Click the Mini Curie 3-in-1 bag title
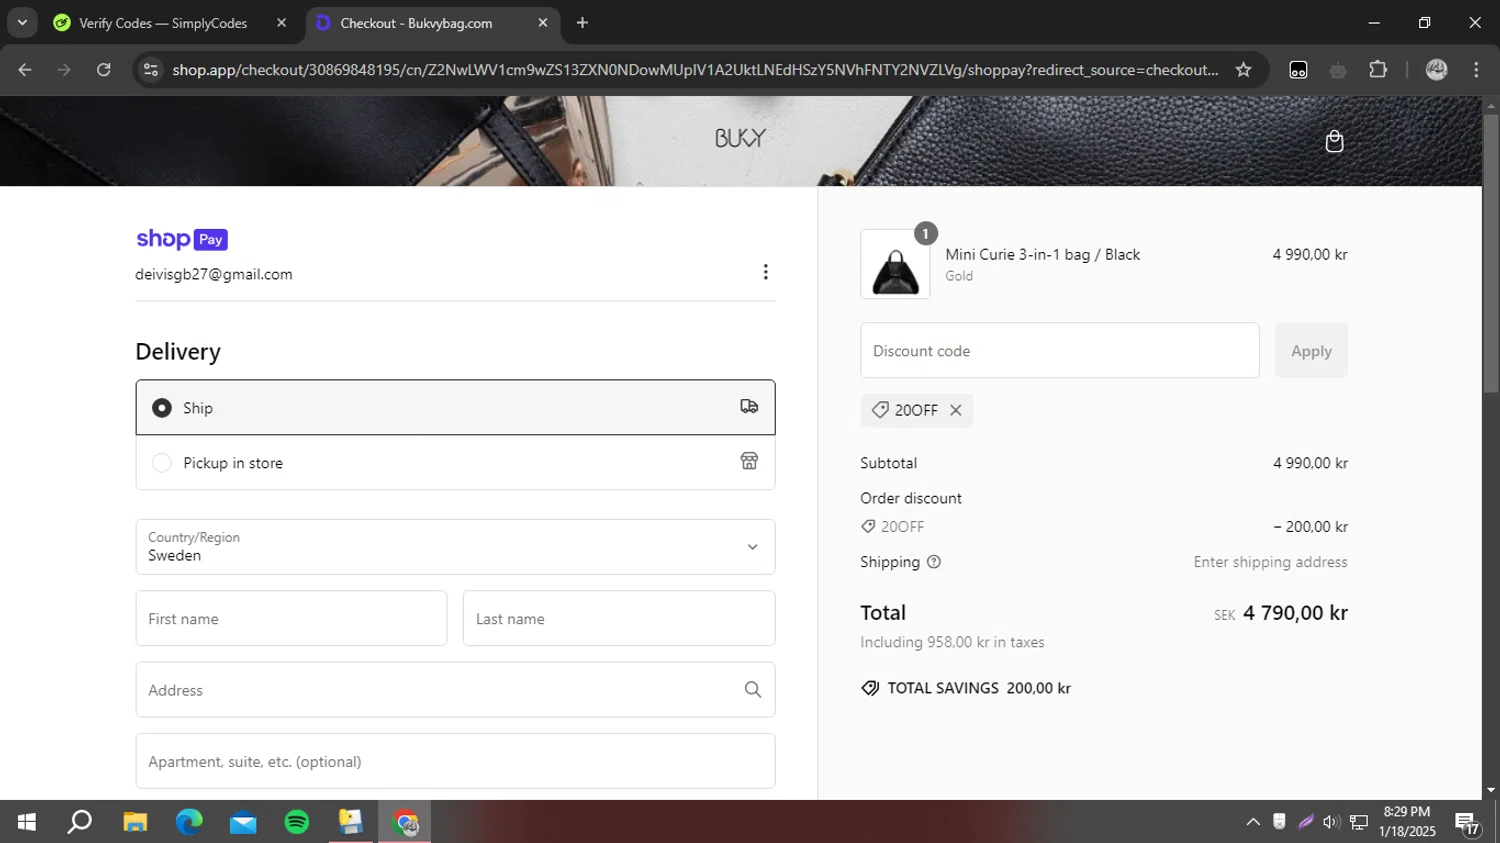 click(1043, 254)
